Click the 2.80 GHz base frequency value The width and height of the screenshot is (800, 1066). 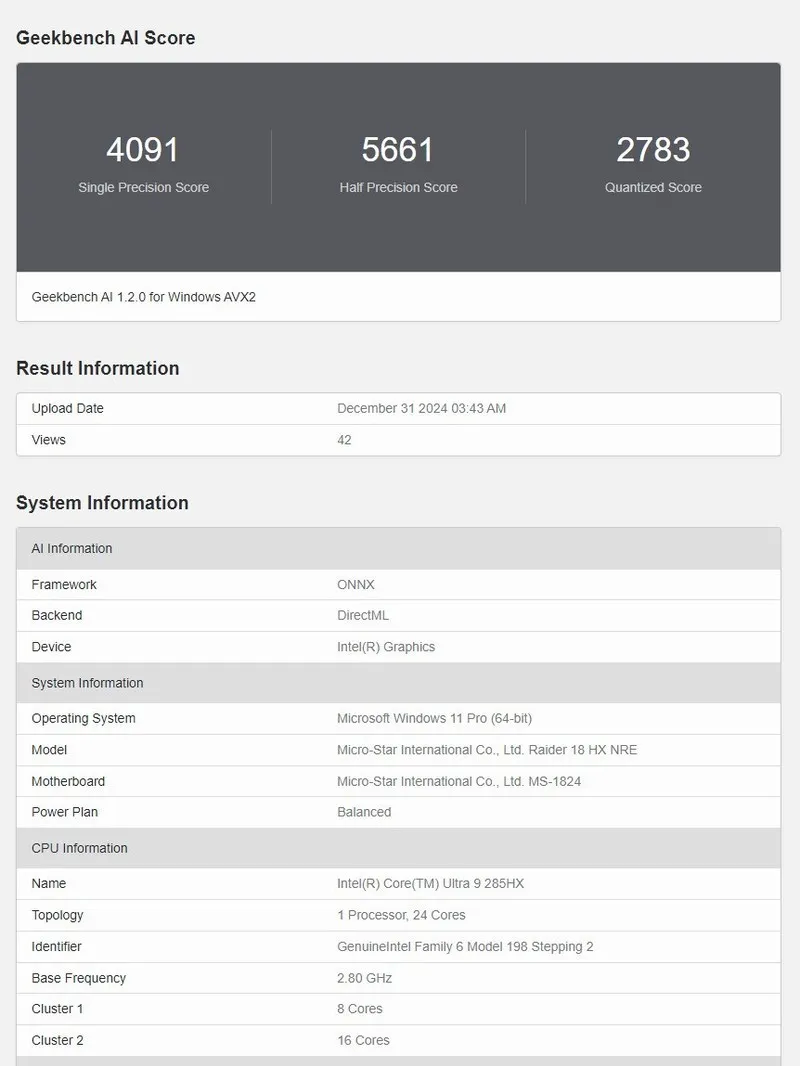[364, 978]
